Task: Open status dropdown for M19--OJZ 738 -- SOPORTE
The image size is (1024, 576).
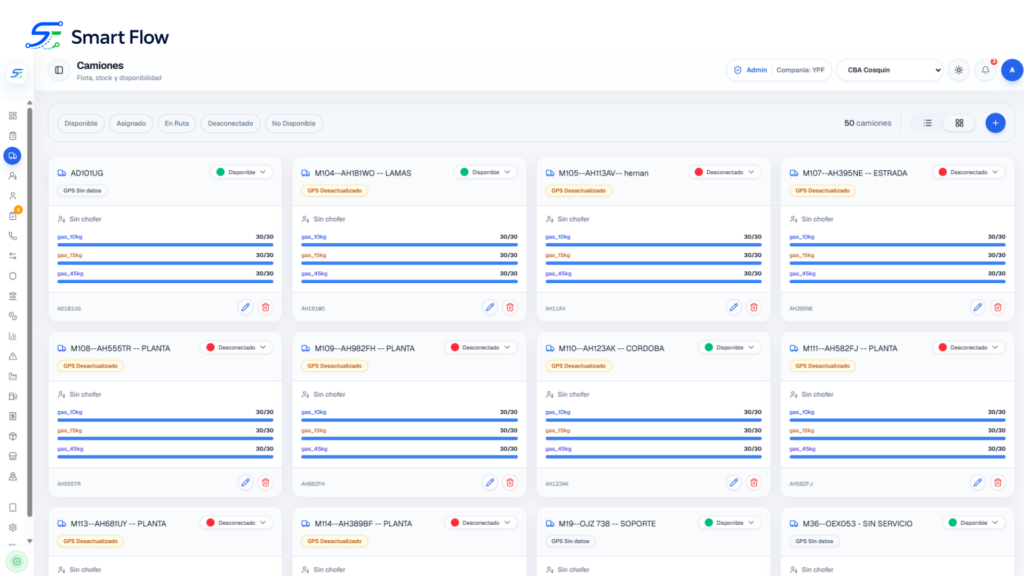Action: 730,522
